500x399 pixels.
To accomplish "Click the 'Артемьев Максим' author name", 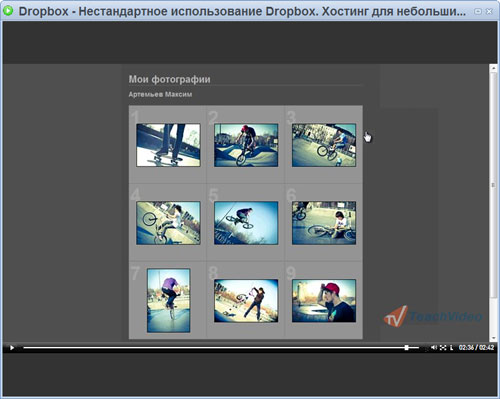I will point(160,94).
